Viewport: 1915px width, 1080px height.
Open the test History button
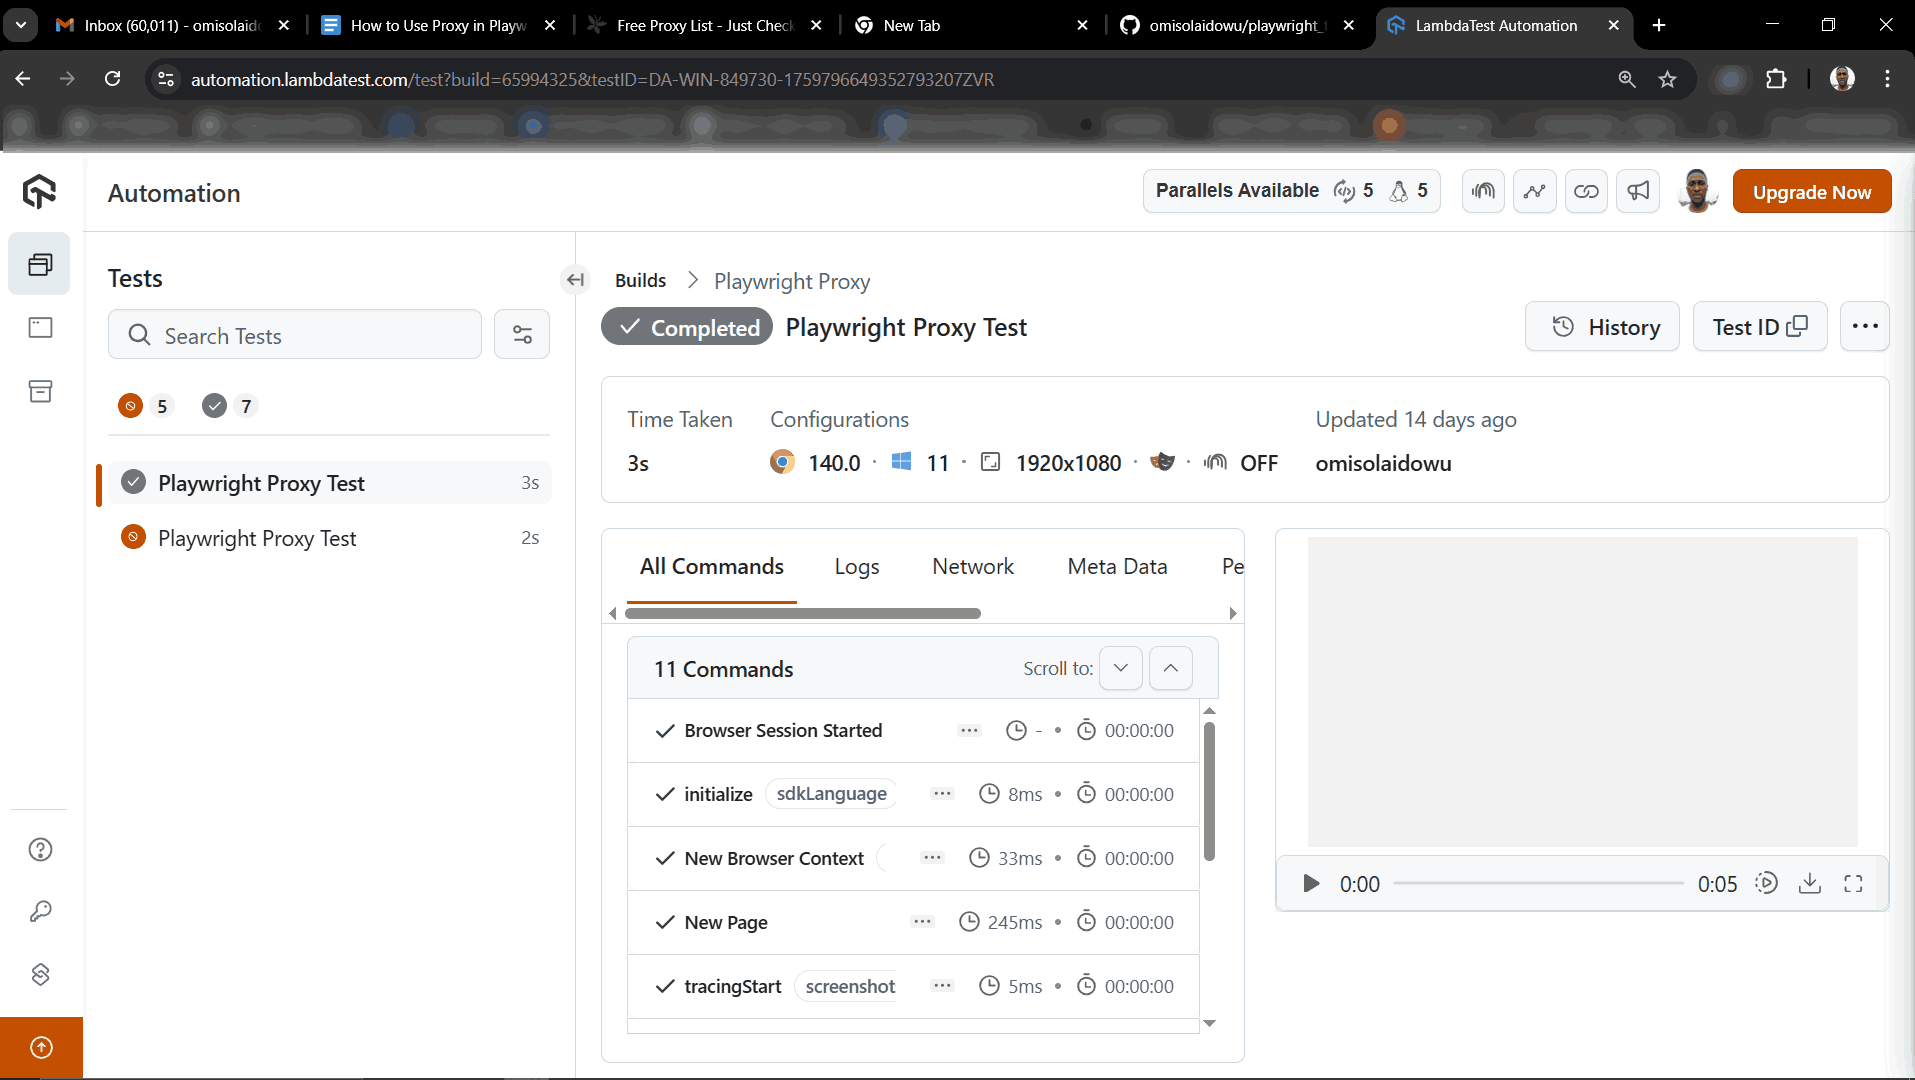click(x=1602, y=327)
